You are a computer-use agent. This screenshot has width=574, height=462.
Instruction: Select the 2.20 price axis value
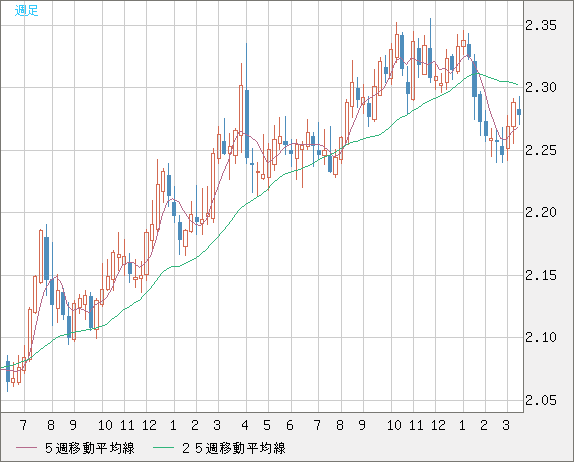click(x=541, y=212)
